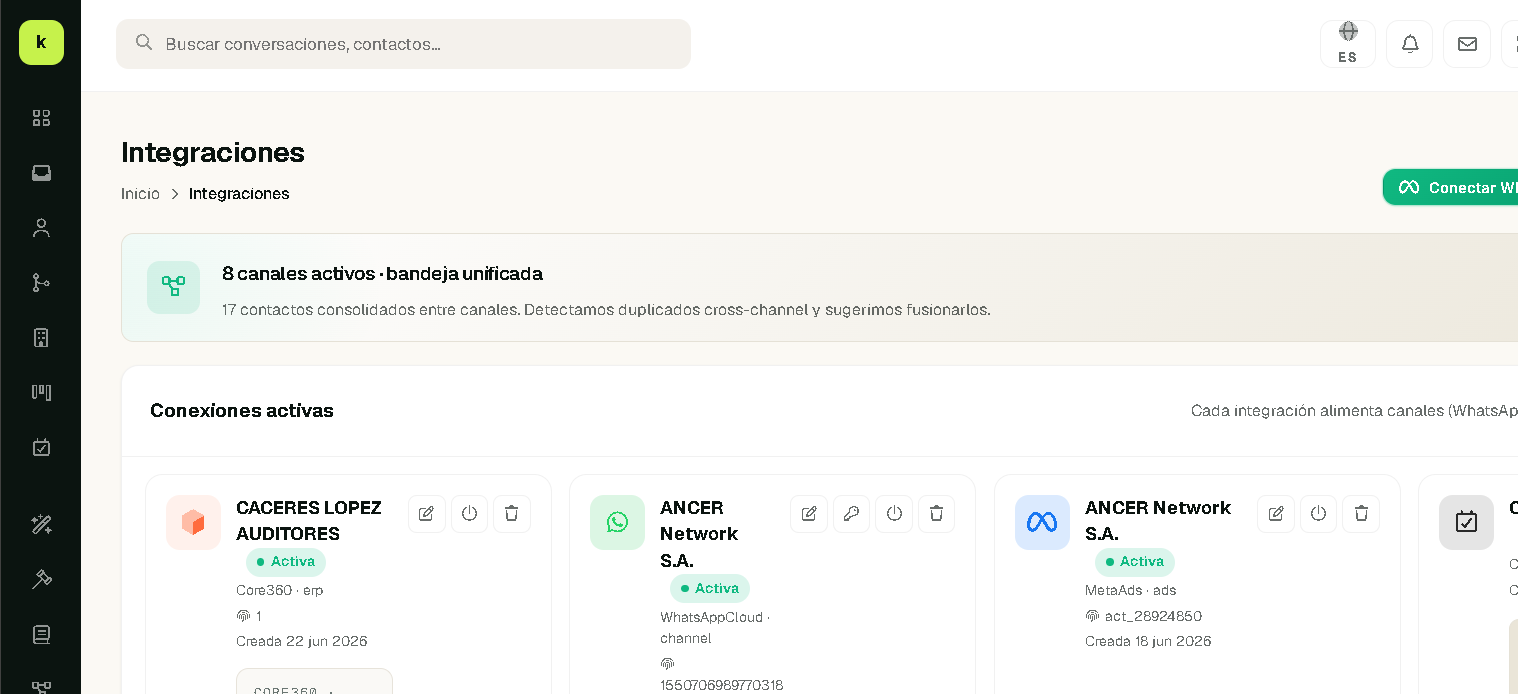Click the 'WhatsAppCloud · channel' label
The width and height of the screenshot is (1518, 694).
[x=715, y=628]
